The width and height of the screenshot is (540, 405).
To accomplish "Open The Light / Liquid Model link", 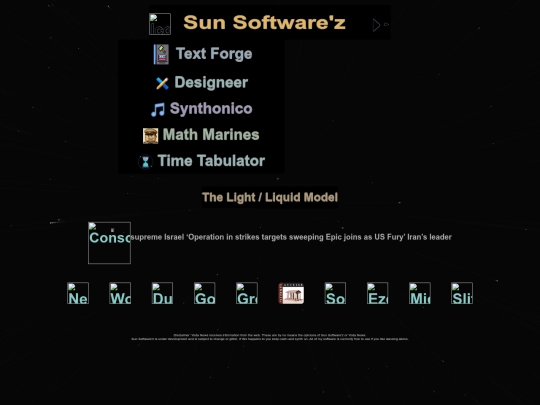I will (270, 197).
